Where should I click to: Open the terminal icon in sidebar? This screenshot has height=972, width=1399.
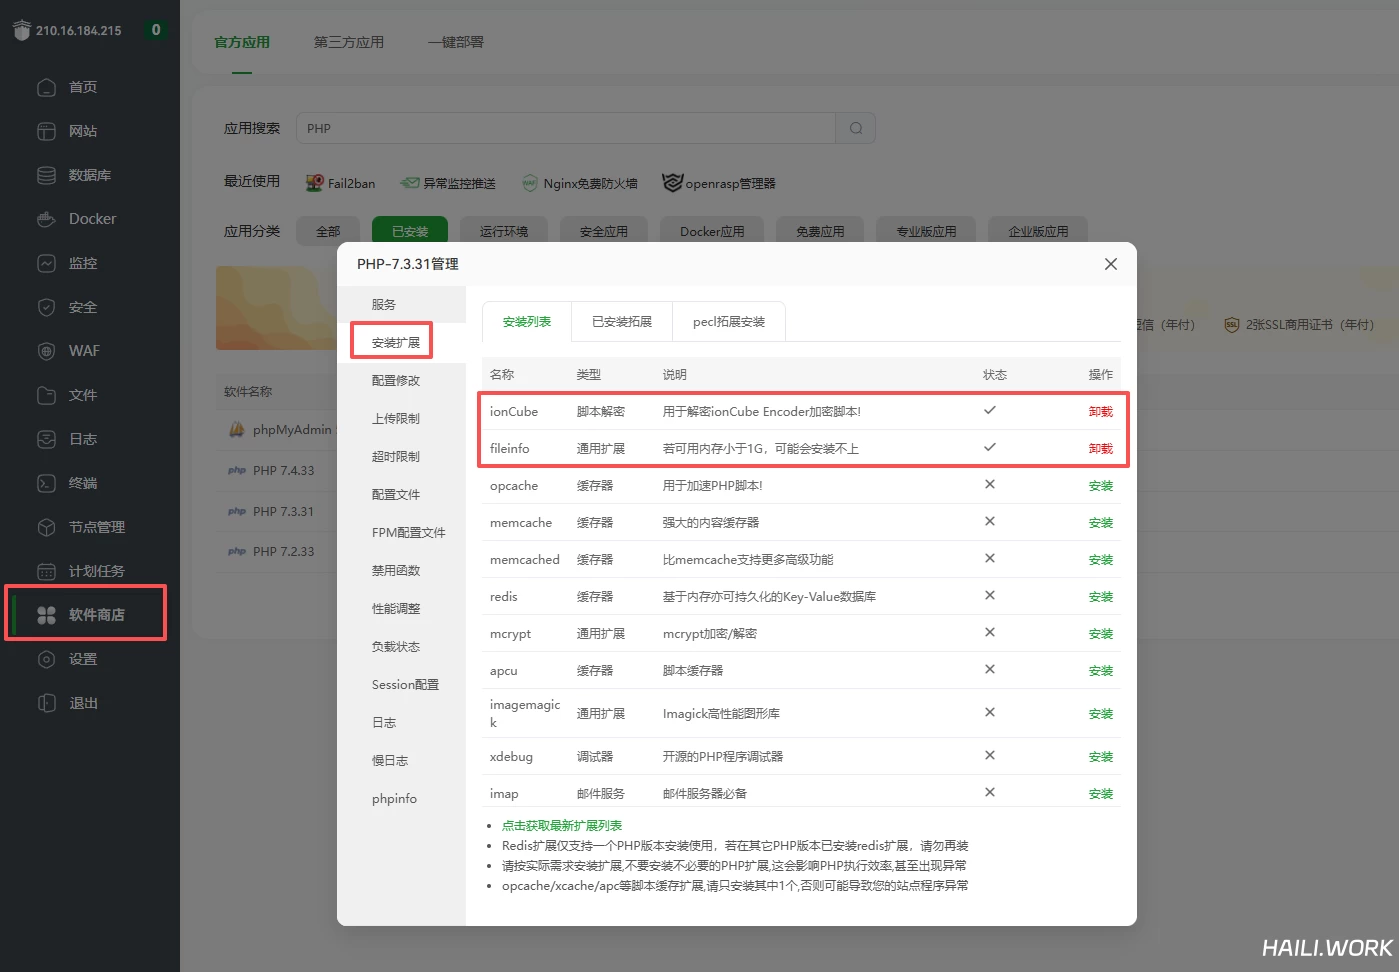click(x=46, y=483)
